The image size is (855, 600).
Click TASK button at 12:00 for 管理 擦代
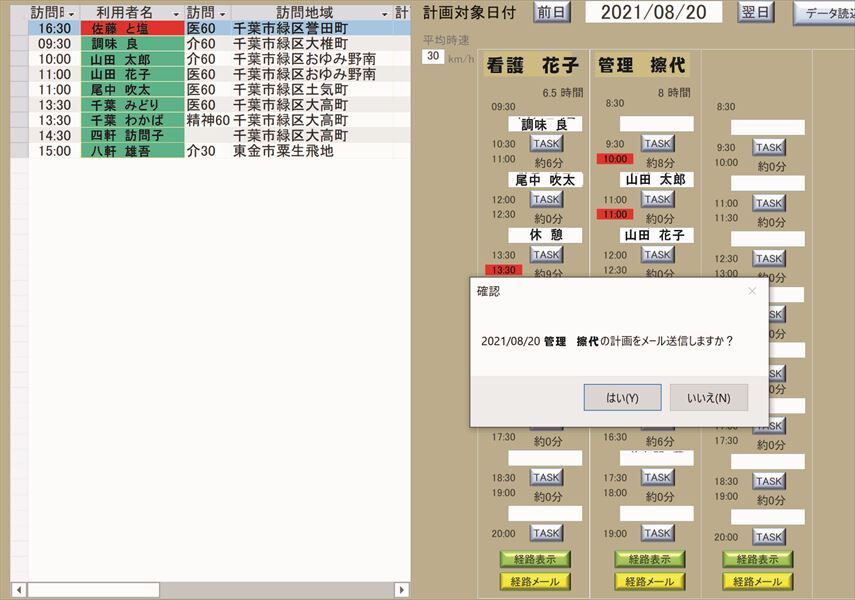(x=658, y=255)
